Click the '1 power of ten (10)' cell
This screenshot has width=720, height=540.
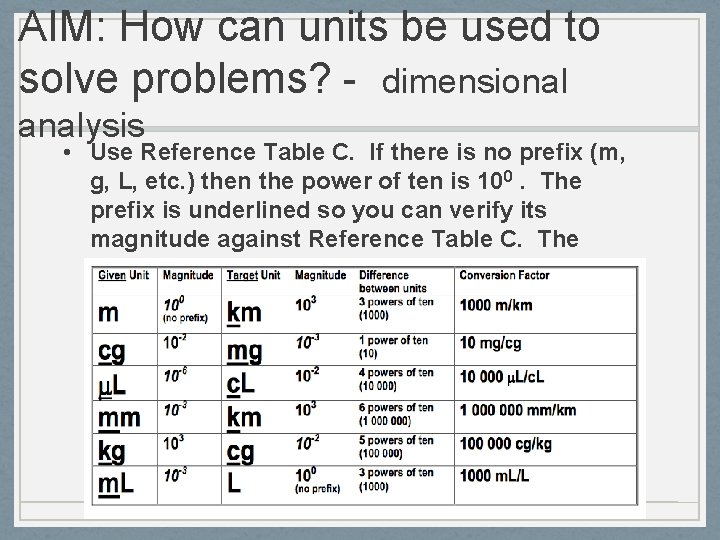click(x=393, y=347)
